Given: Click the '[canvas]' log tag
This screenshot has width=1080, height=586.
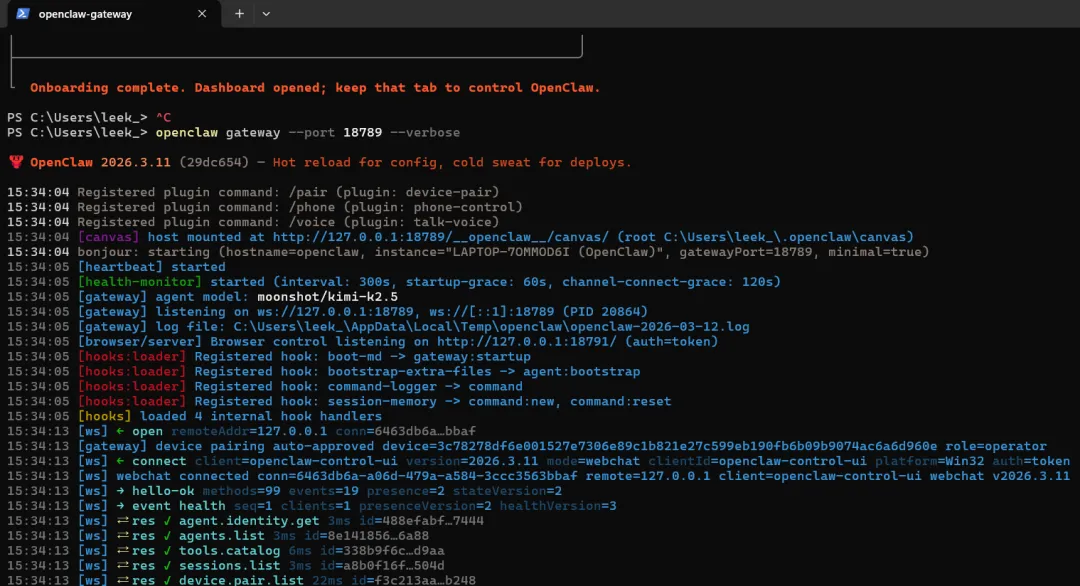Looking at the screenshot, I should 108,237.
